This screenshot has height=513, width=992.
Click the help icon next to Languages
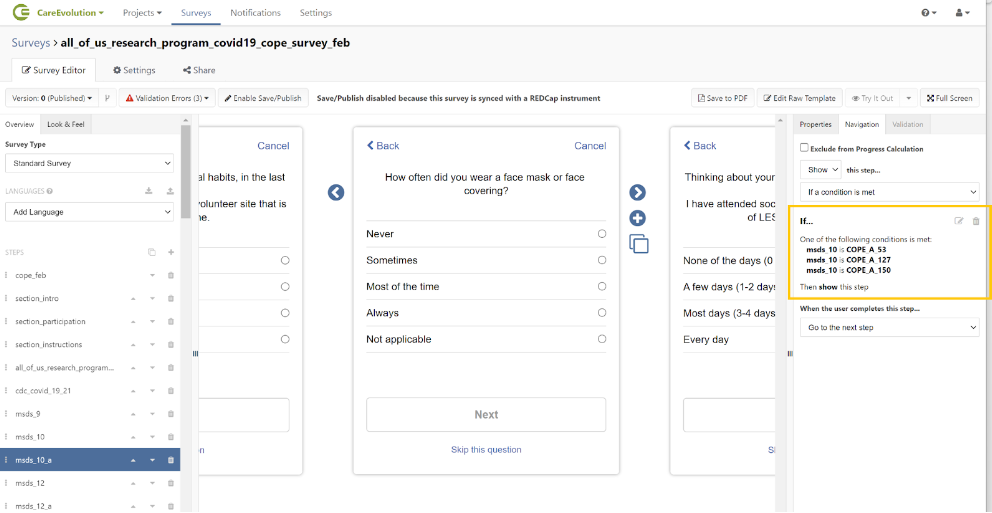point(50,191)
